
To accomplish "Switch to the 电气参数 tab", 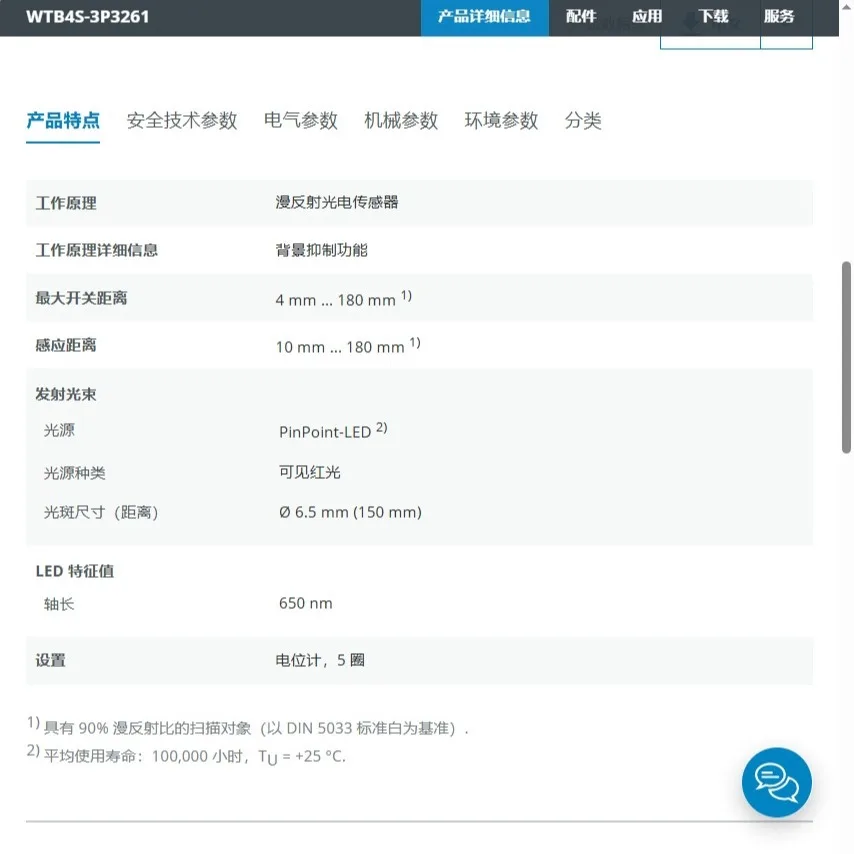I will click(301, 121).
